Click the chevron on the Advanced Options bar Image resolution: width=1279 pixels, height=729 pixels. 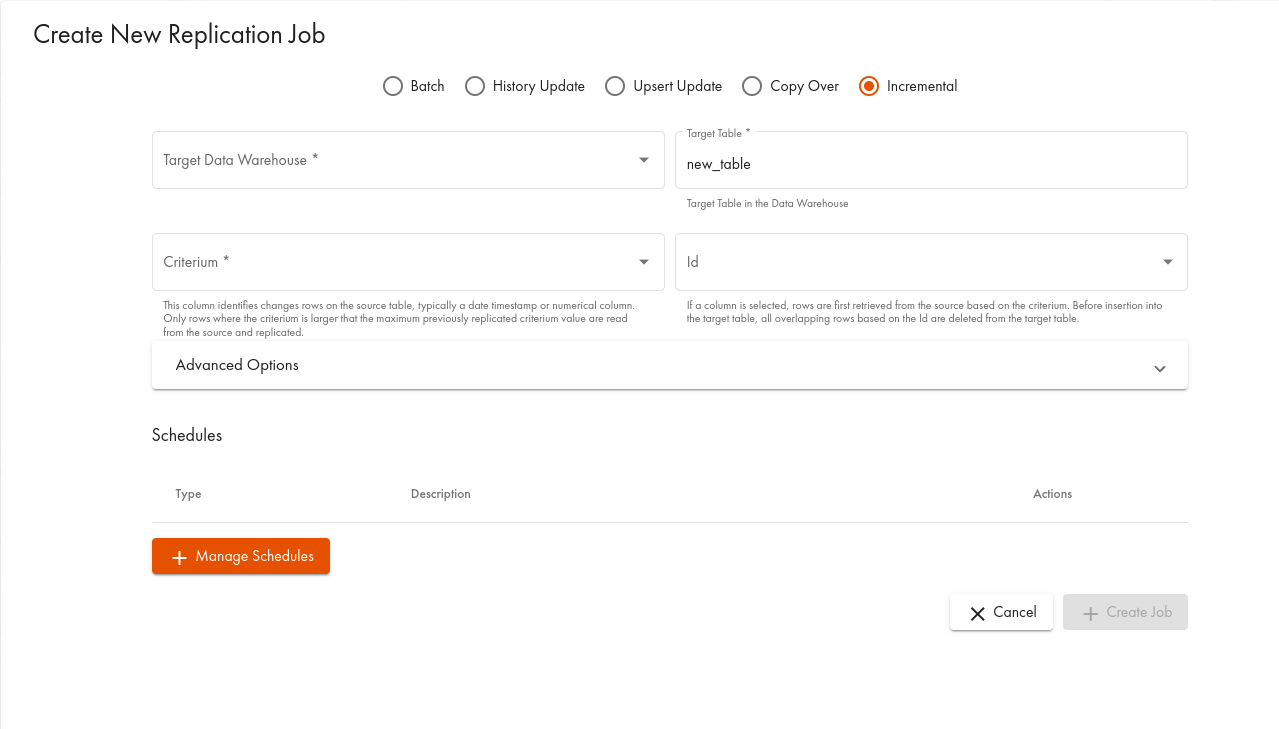click(x=1159, y=368)
